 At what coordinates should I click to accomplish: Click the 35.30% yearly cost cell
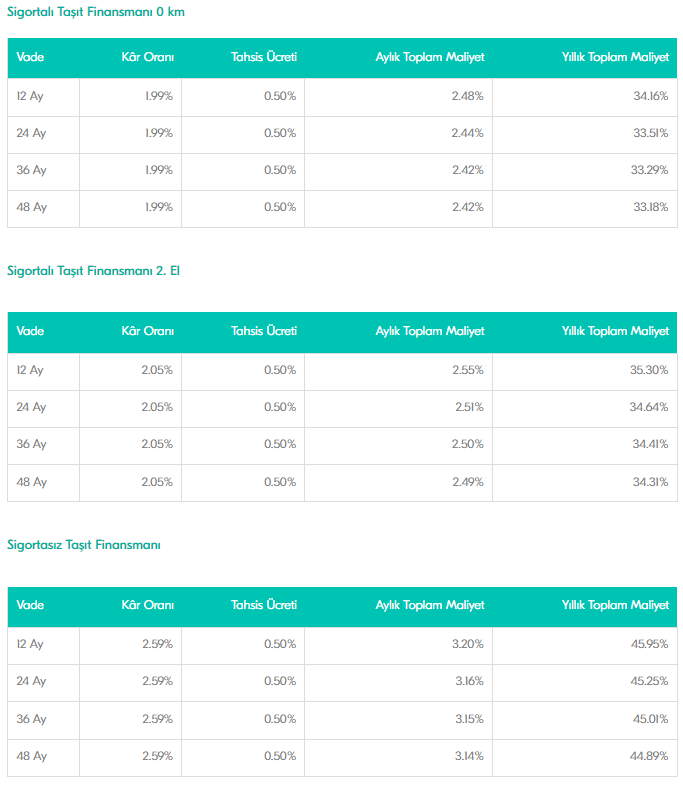[x=649, y=370]
